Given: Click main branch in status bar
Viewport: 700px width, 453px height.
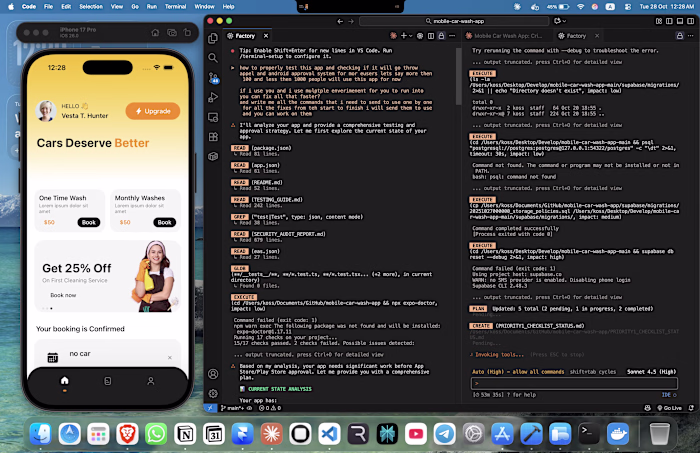Looking at the screenshot, I should [233, 407].
